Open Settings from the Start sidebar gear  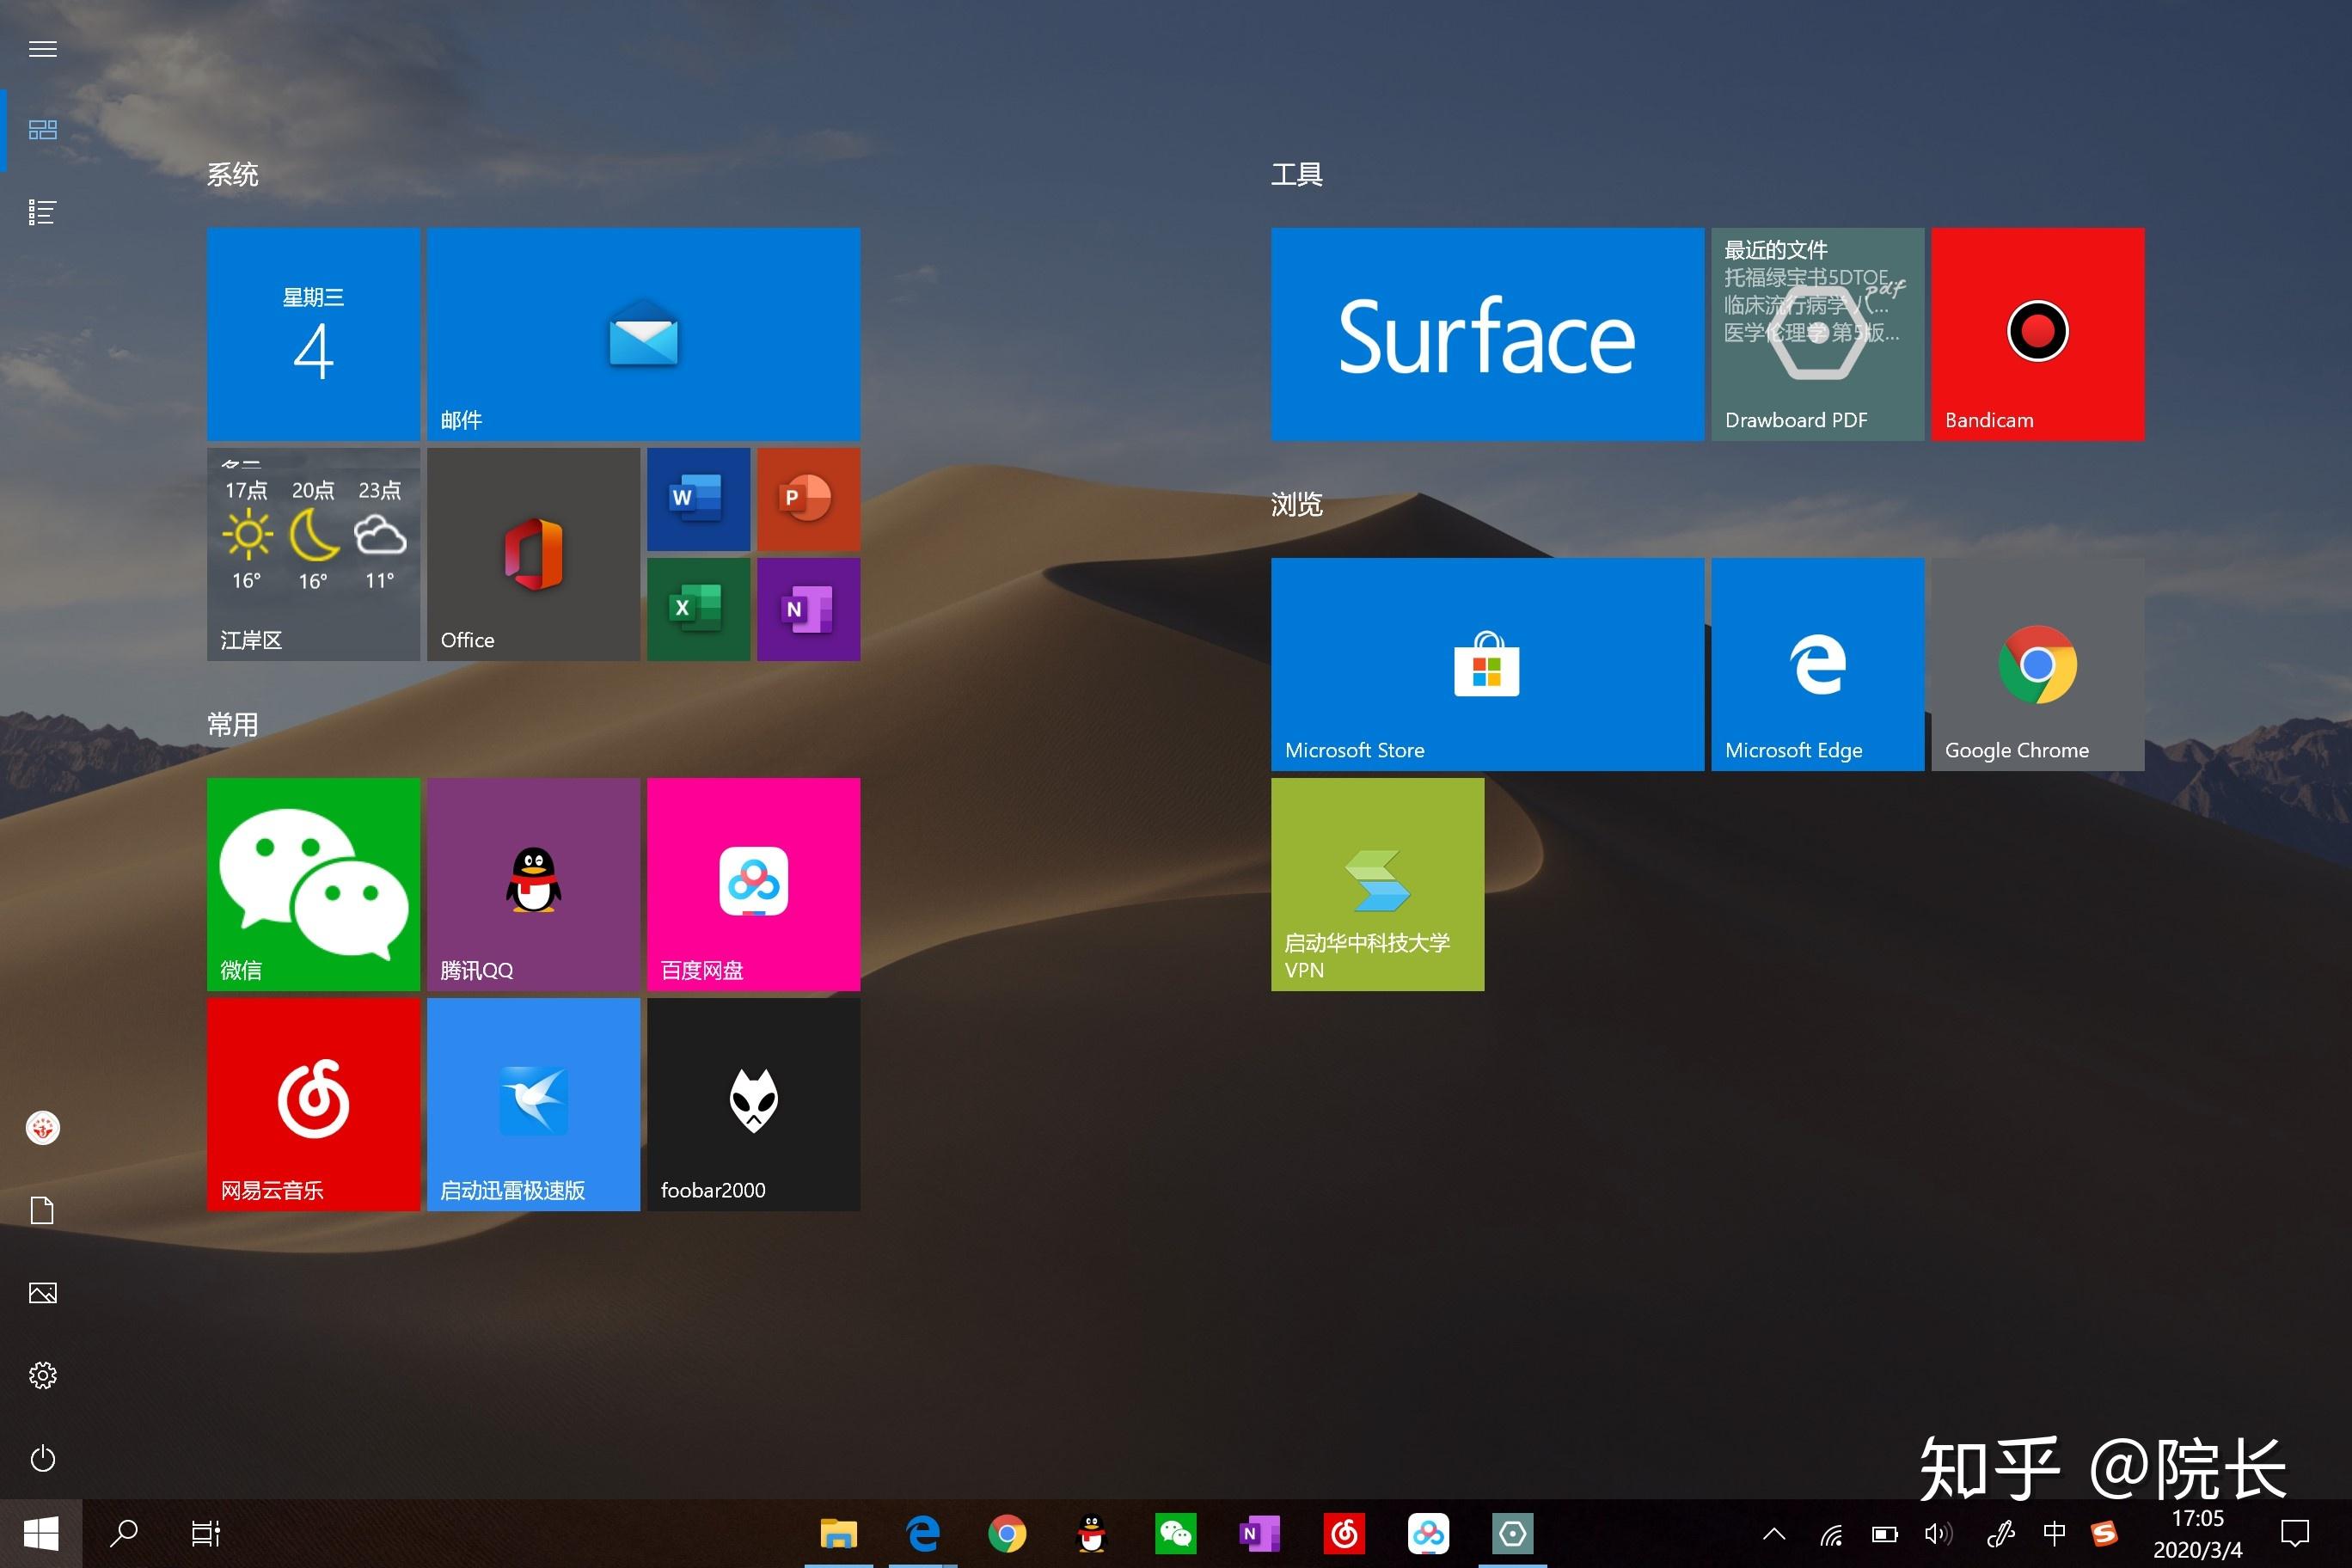click(42, 1376)
